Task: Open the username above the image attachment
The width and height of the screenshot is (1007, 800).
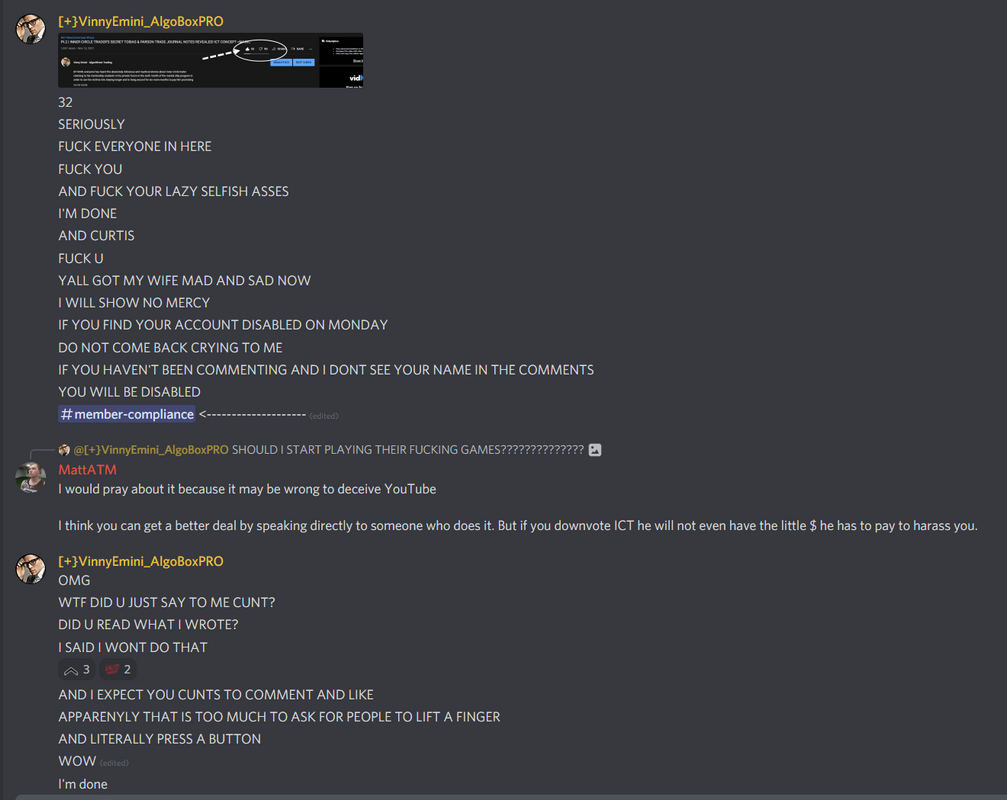Action: coord(141,21)
